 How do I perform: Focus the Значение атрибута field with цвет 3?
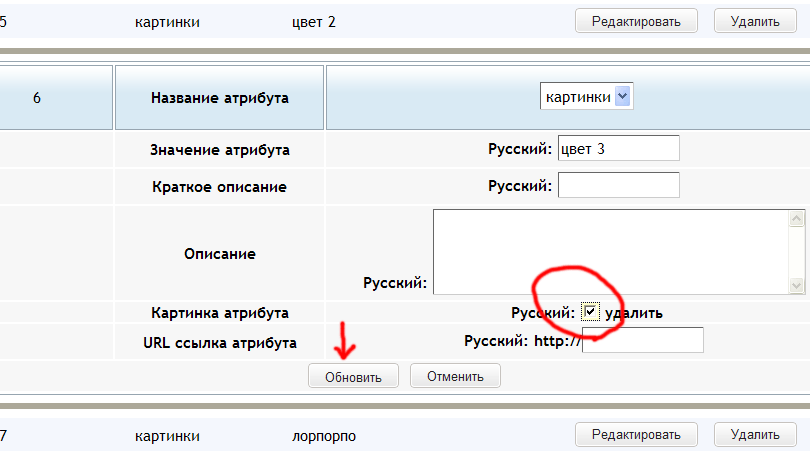[x=618, y=149]
